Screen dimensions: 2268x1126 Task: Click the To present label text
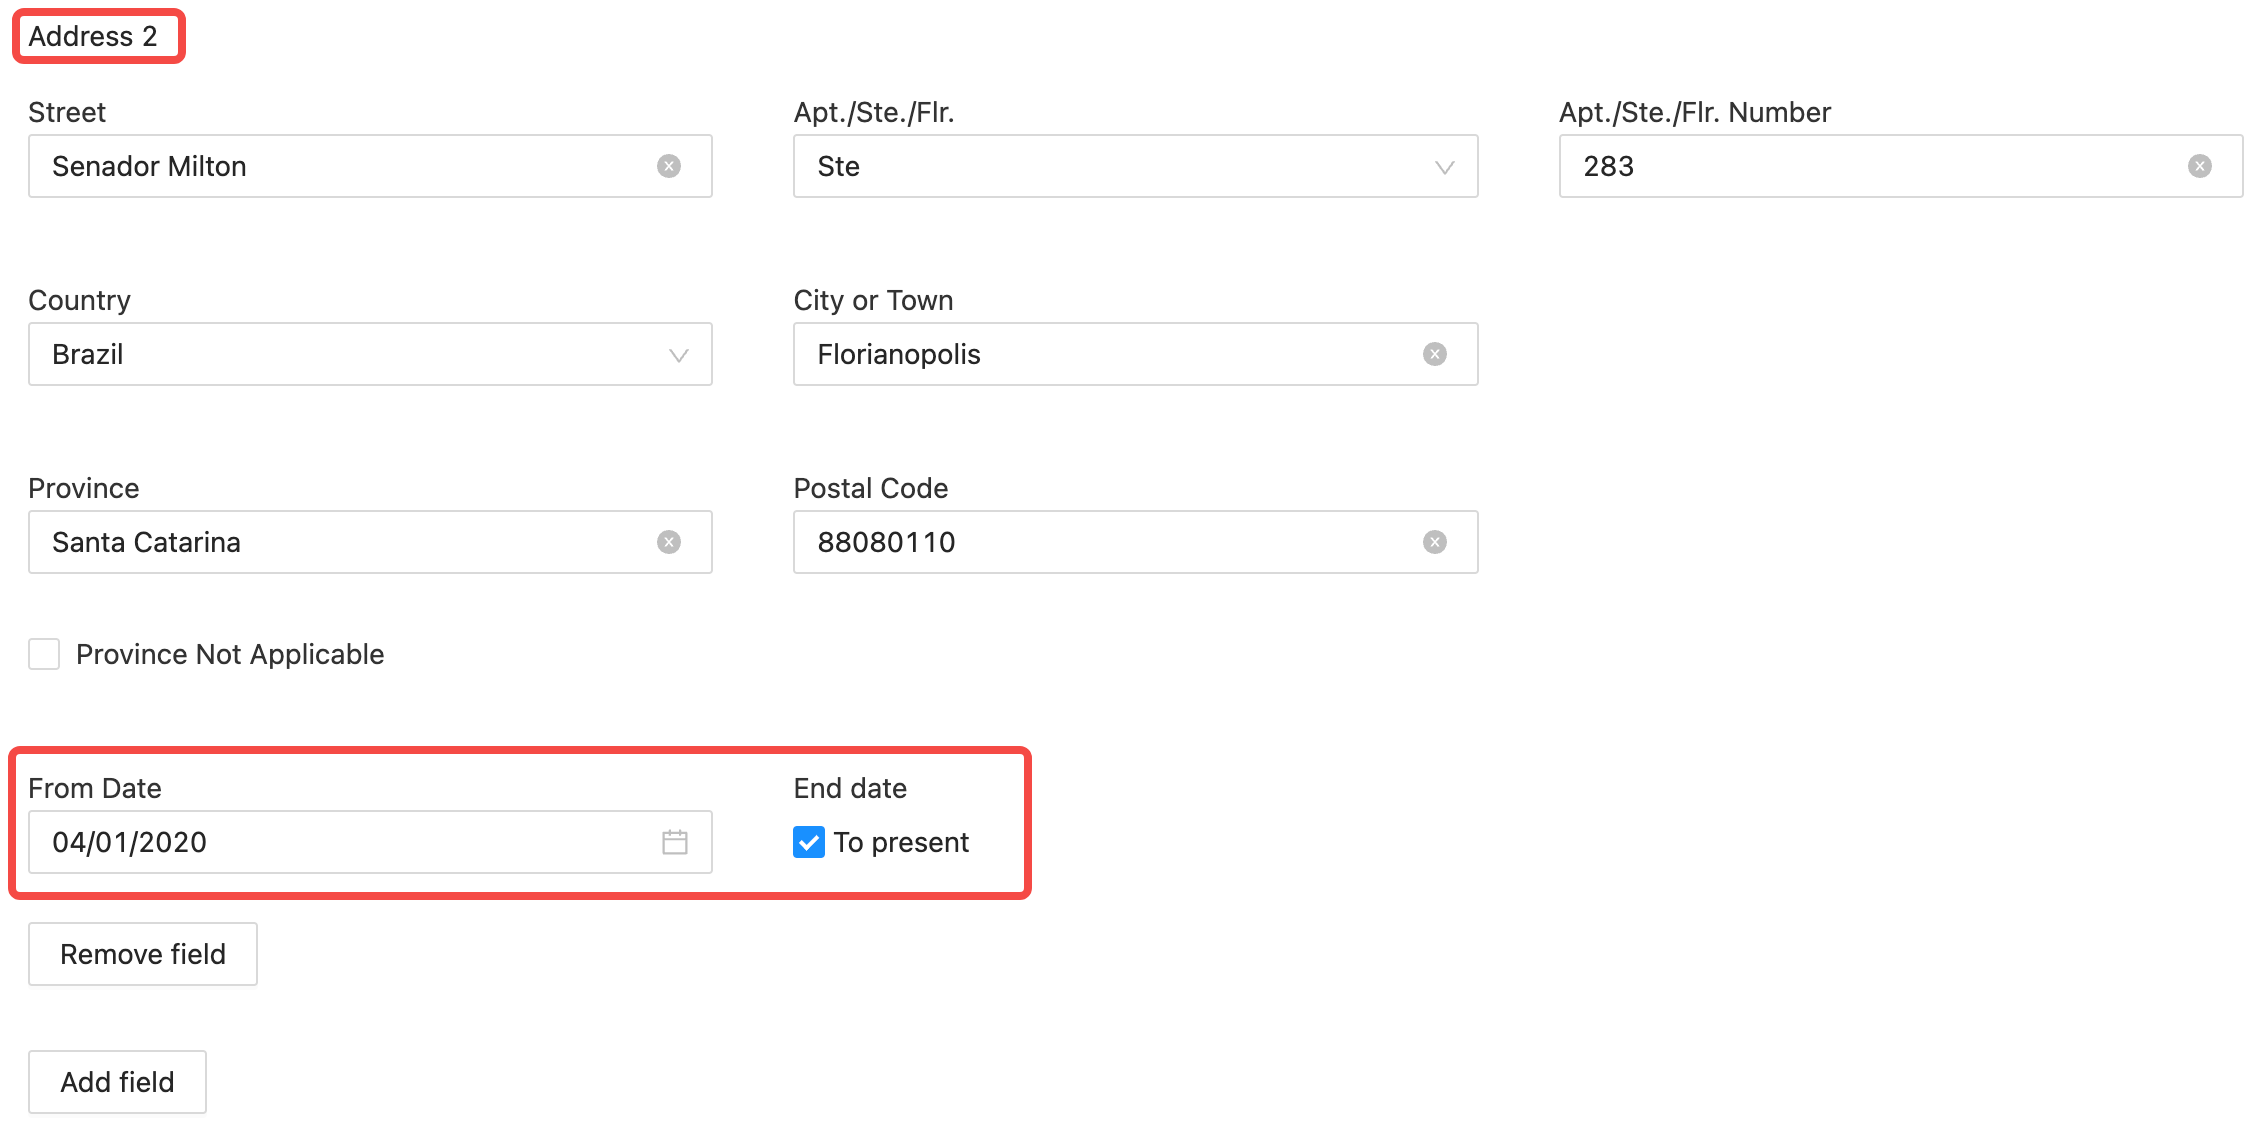tap(901, 842)
